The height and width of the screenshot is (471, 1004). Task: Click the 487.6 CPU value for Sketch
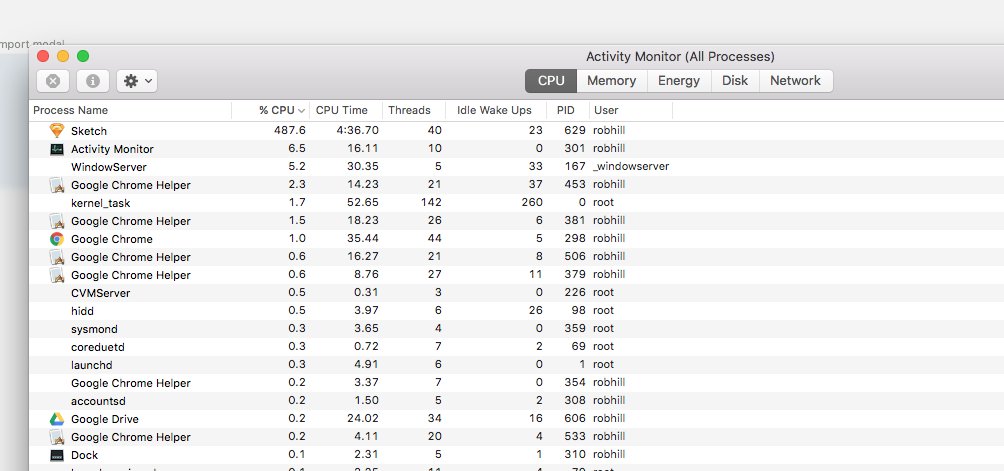click(x=289, y=131)
